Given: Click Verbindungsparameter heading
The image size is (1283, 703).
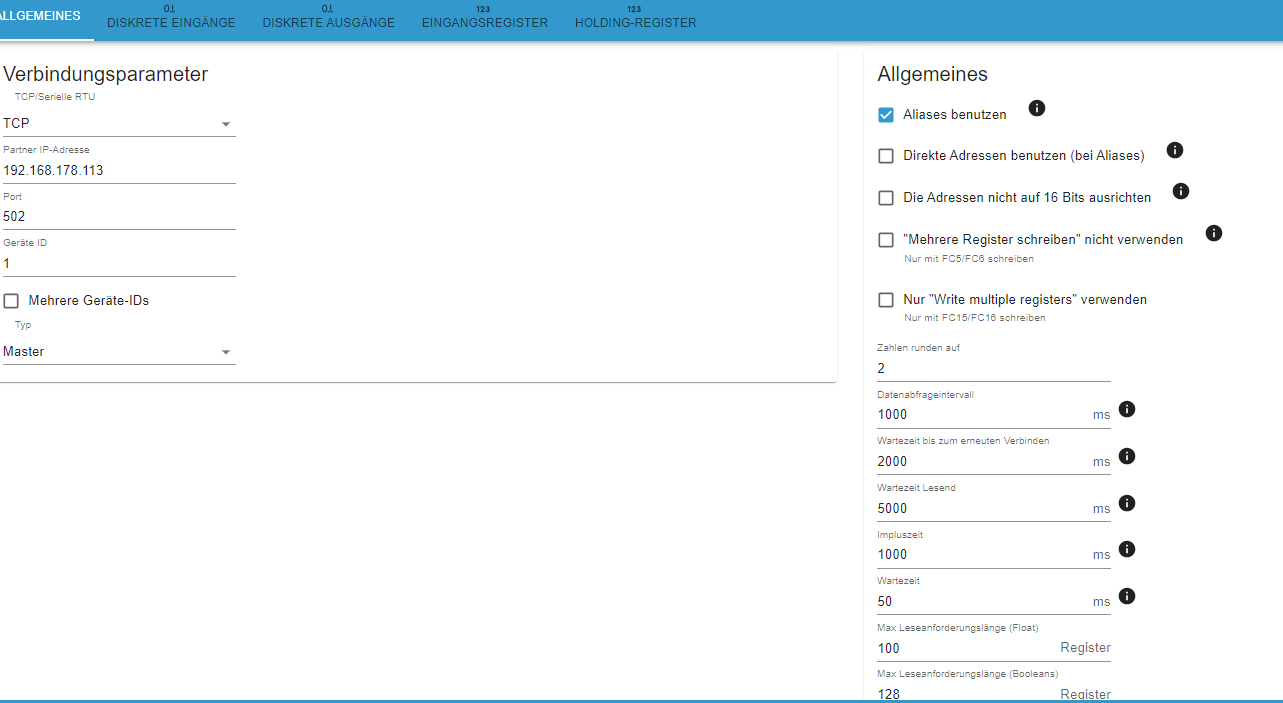Looking at the screenshot, I should (x=105, y=73).
